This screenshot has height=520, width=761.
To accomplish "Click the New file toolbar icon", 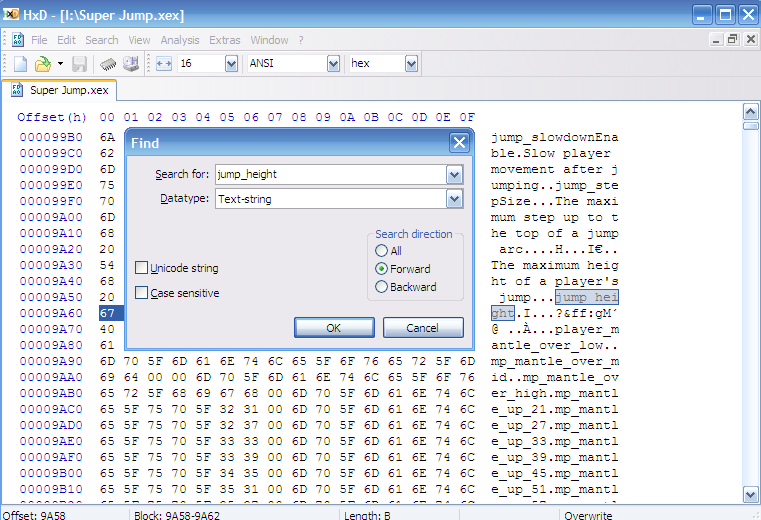I will pyautogui.click(x=20, y=63).
